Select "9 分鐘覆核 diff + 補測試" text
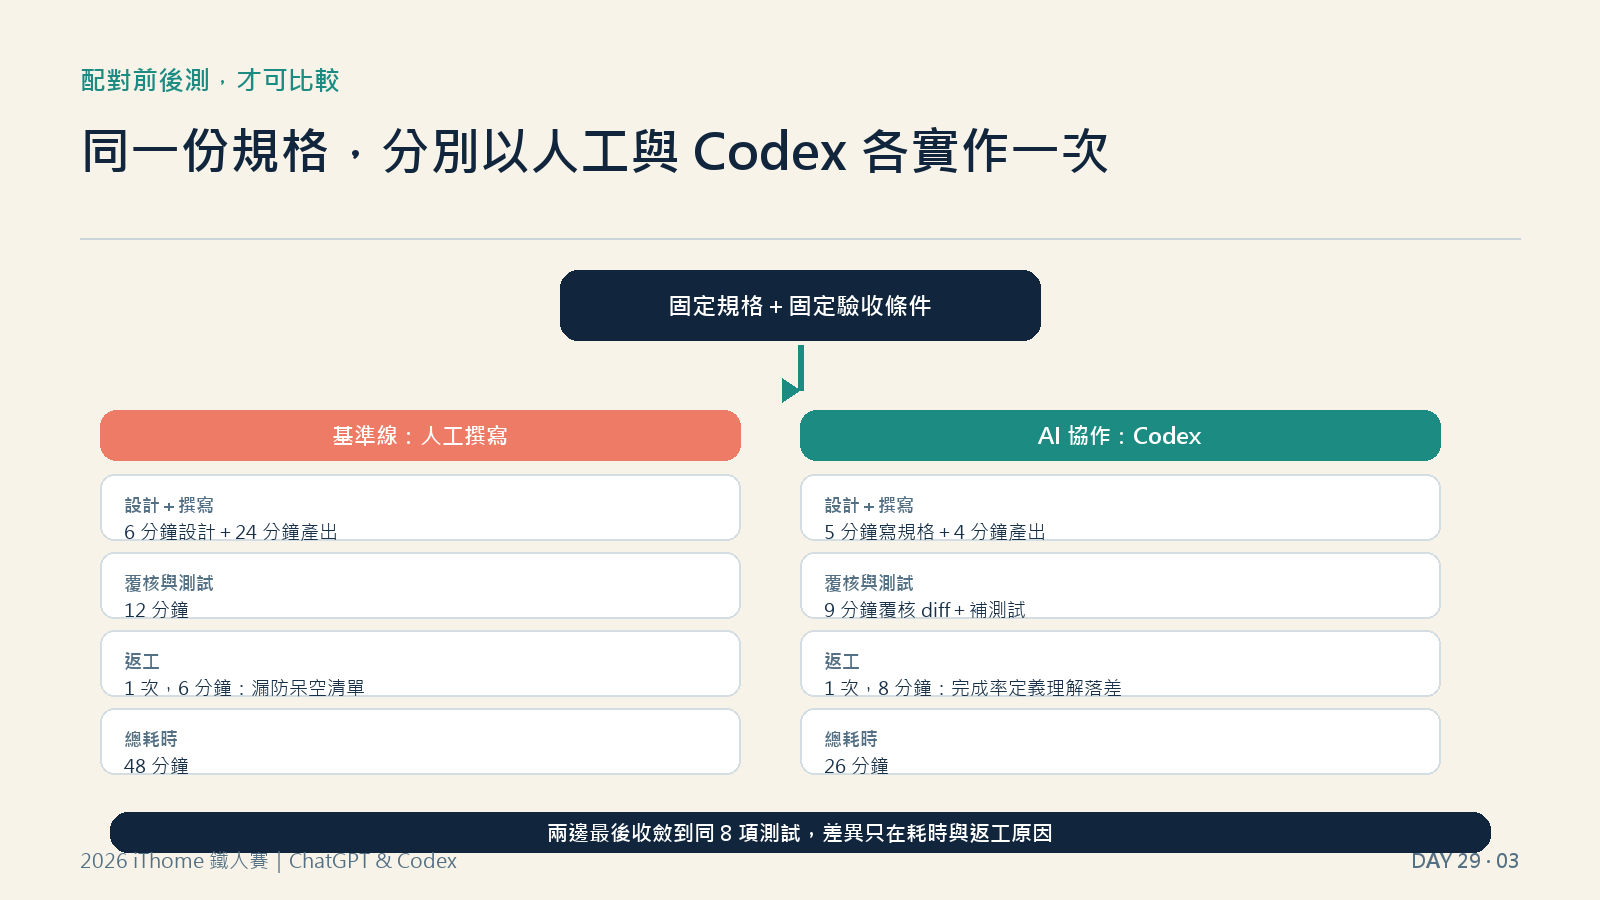1600x900 pixels. (925, 610)
